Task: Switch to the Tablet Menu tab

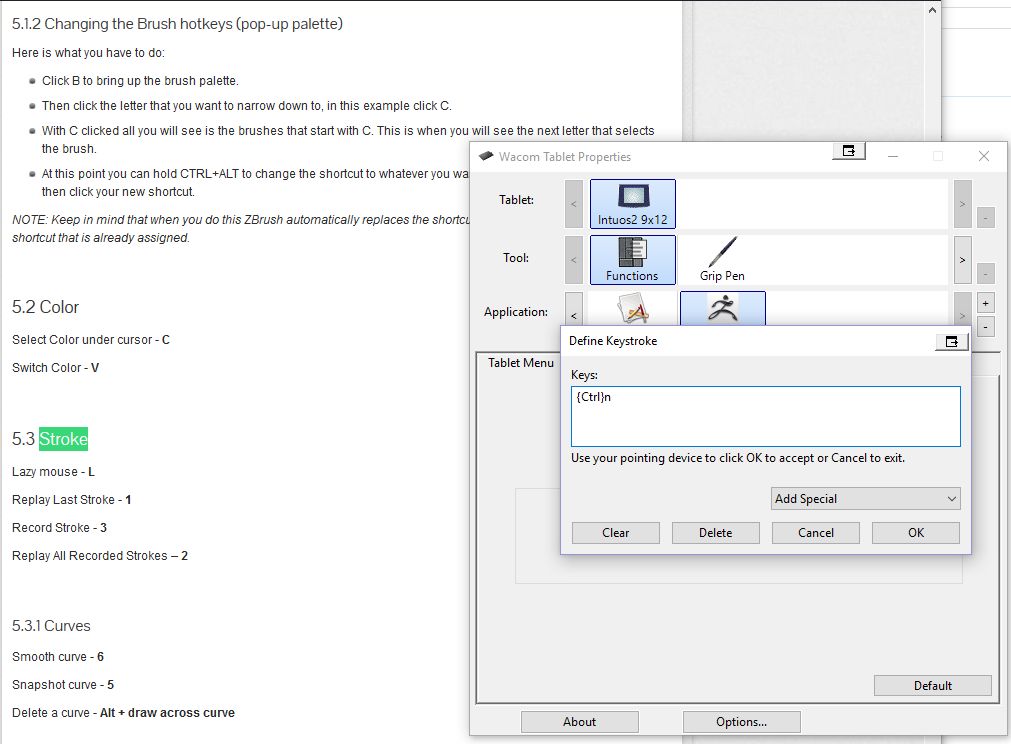Action: tap(520, 363)
